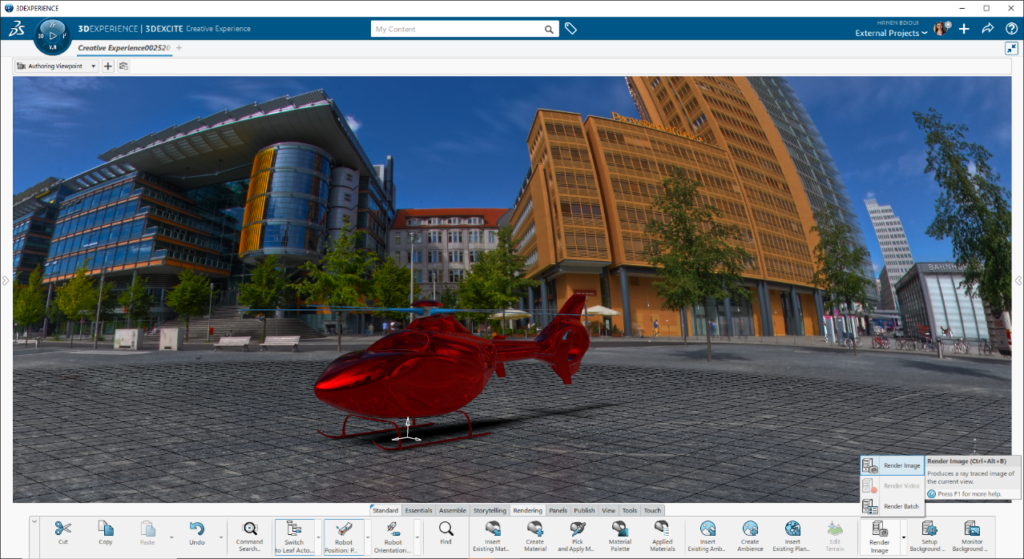This screenshot has height=559, width=1024.
Task: Click the tag icon beside search
Action: coord(570,29)
